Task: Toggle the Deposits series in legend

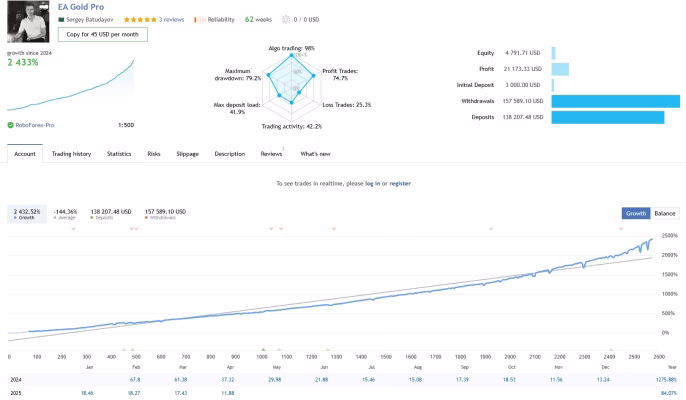Action: click(111, 214)
